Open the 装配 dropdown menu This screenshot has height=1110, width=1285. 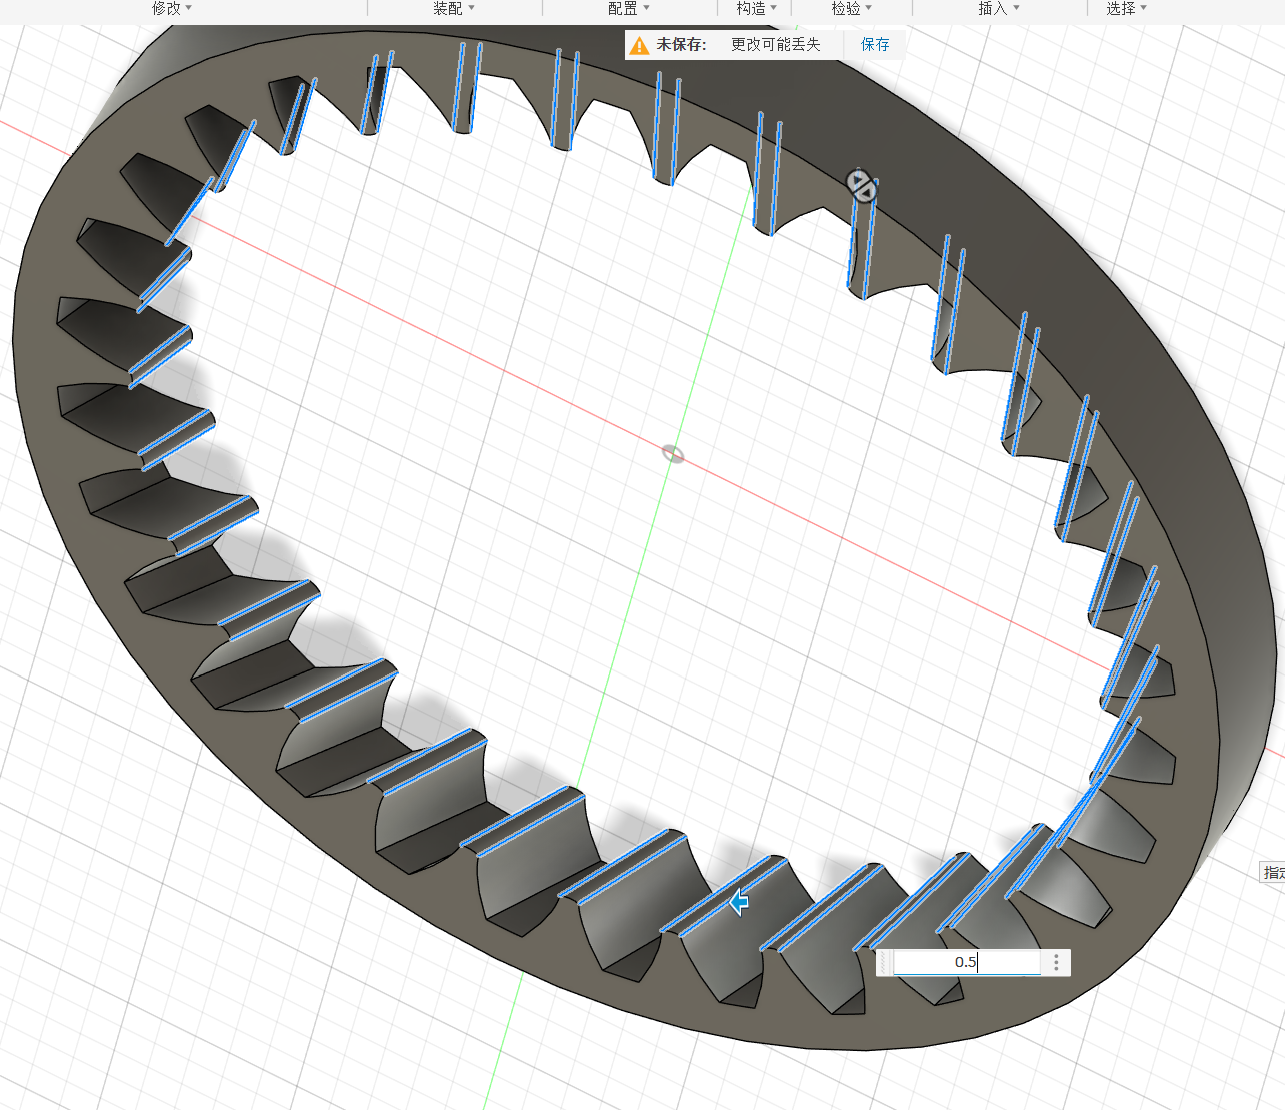[x=454, y=8]
